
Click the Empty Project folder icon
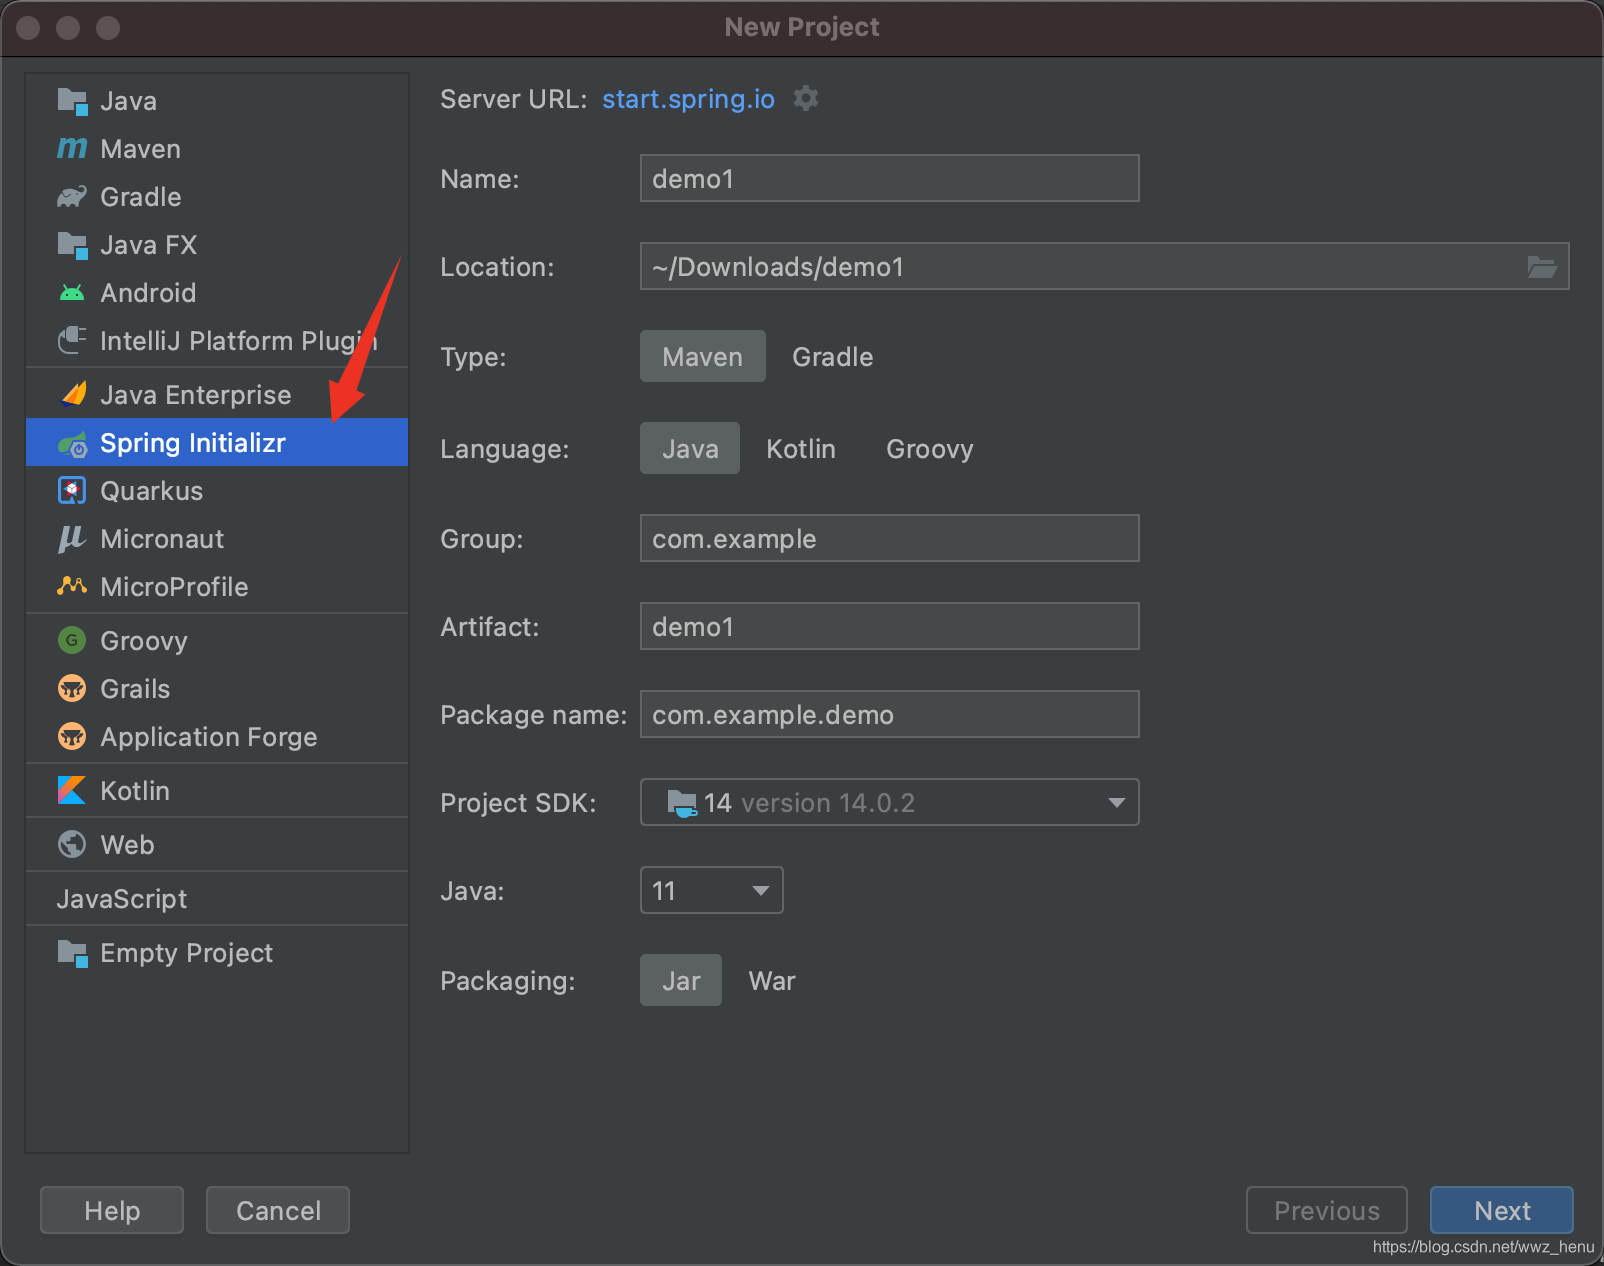coord(72,953)
